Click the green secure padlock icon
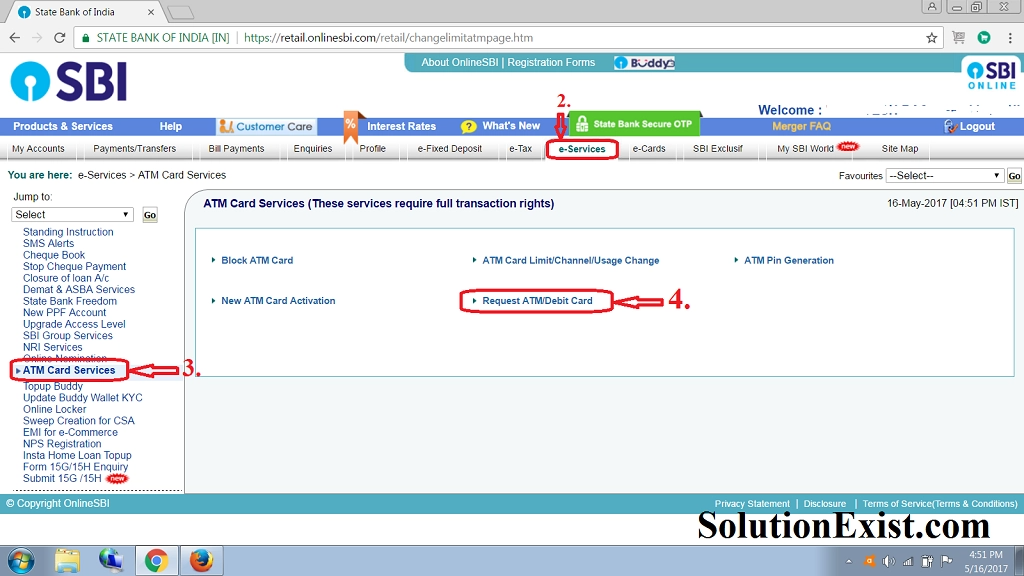1024x576 pixels. [86, 38]
